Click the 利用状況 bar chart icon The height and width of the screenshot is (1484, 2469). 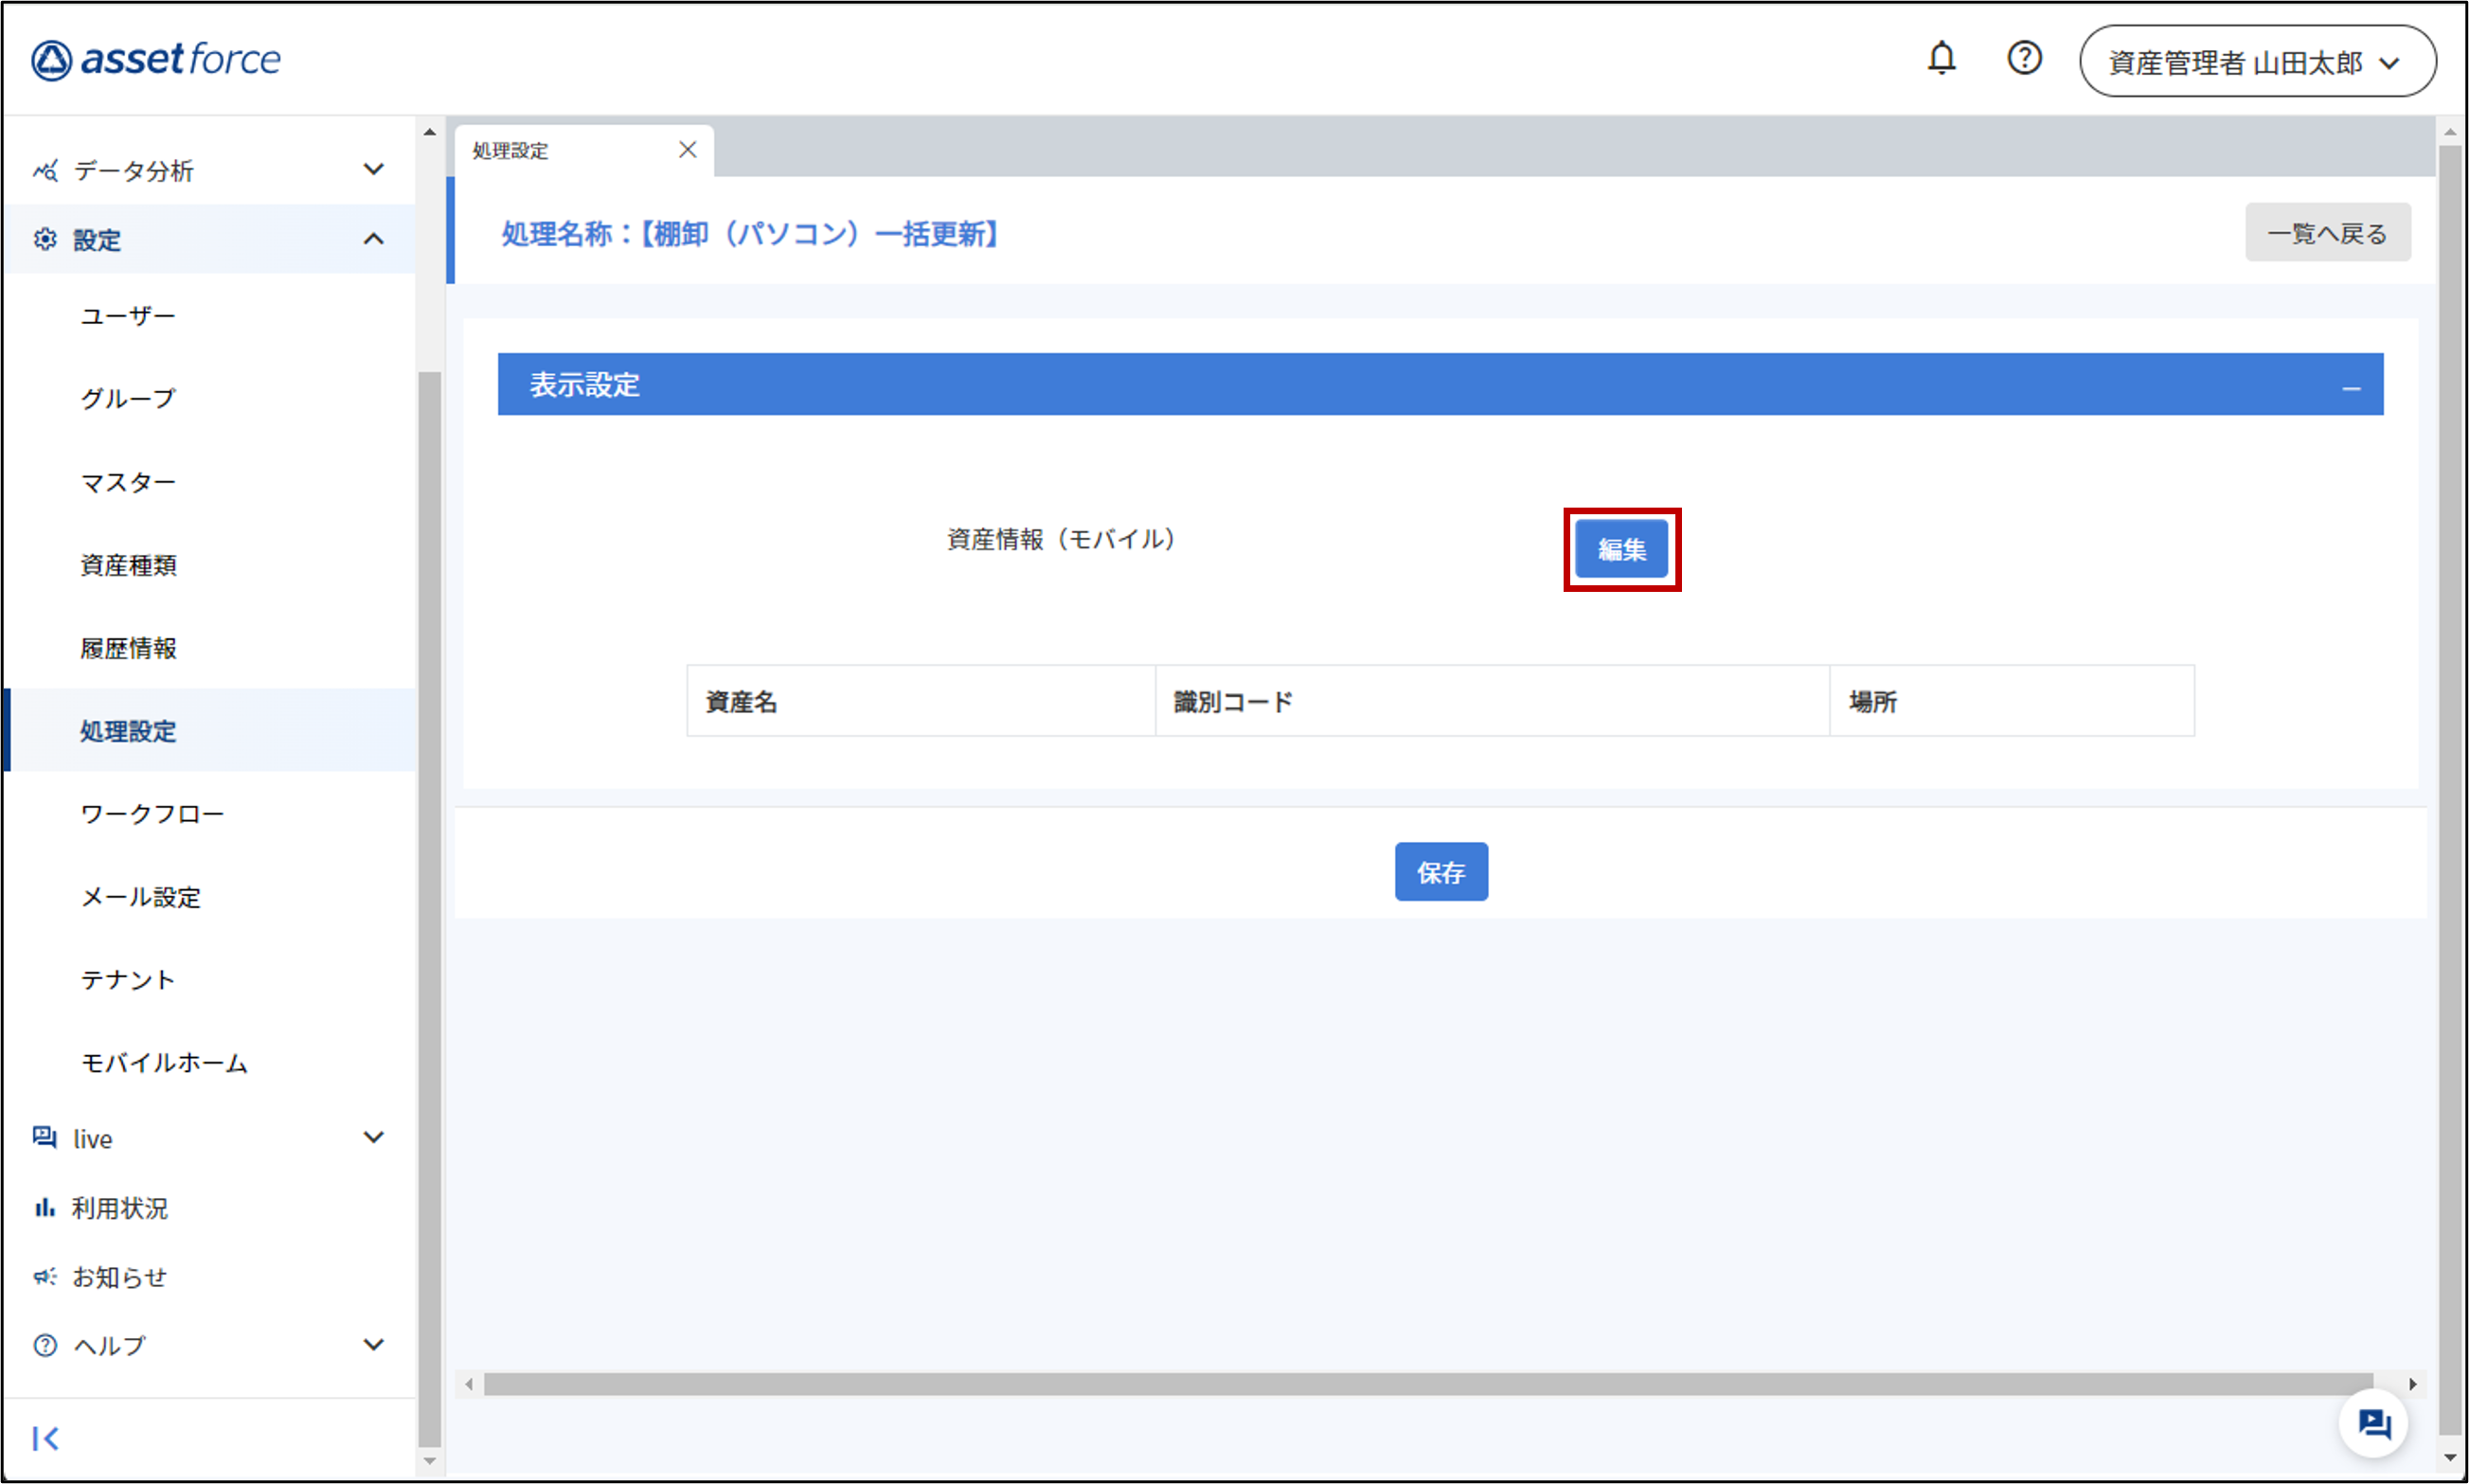[x=45, y=1207]
